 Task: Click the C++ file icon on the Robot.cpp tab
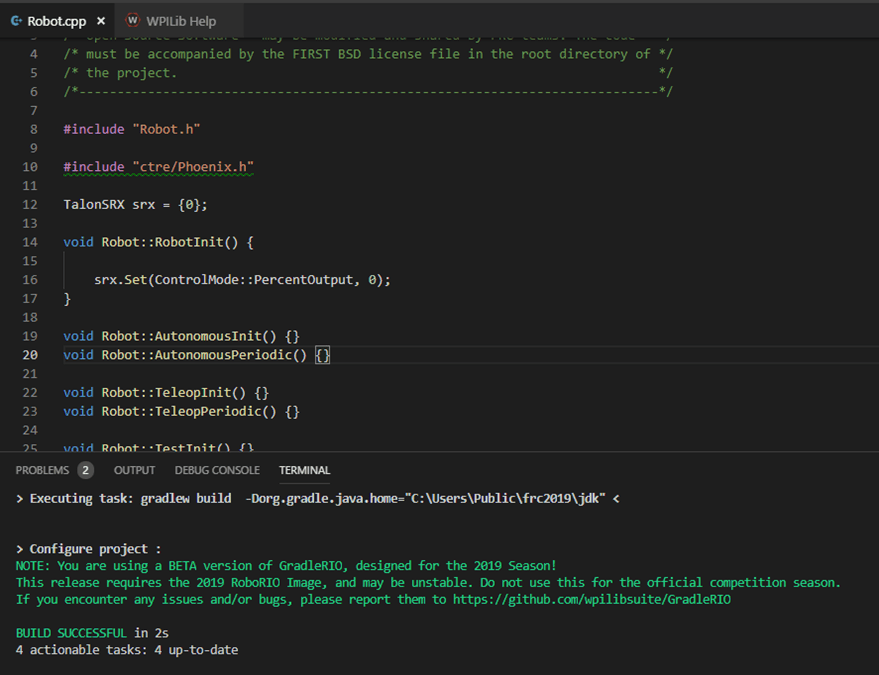click(16, 21)
